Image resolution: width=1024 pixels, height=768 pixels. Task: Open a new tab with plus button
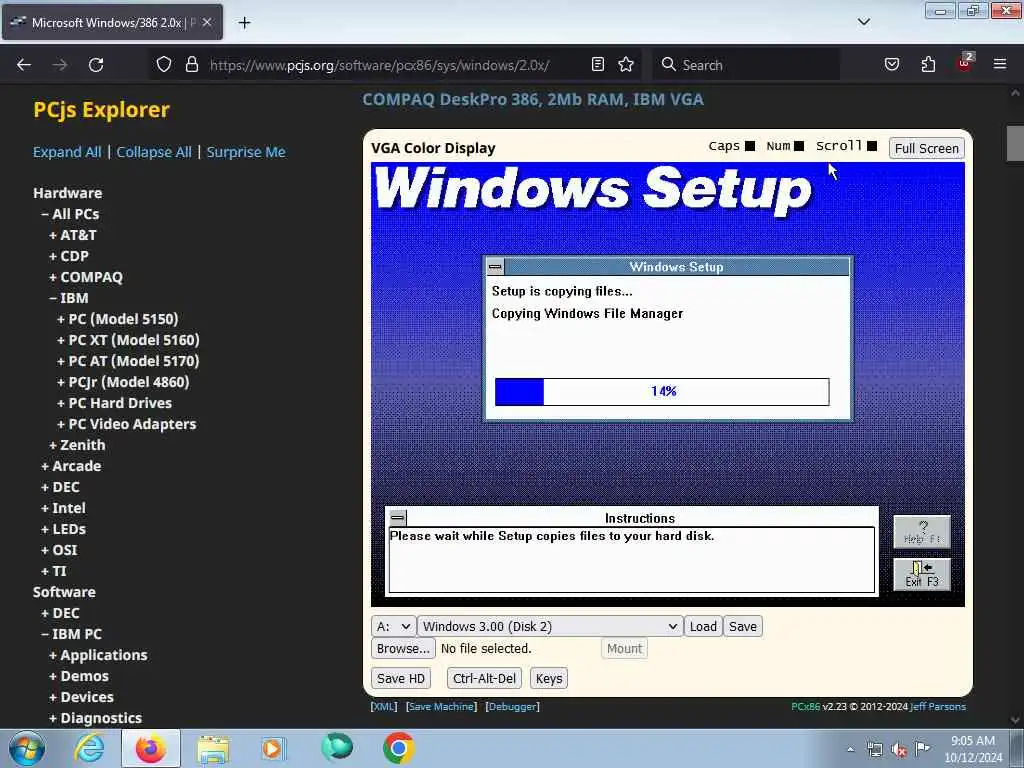coord(244,23)
